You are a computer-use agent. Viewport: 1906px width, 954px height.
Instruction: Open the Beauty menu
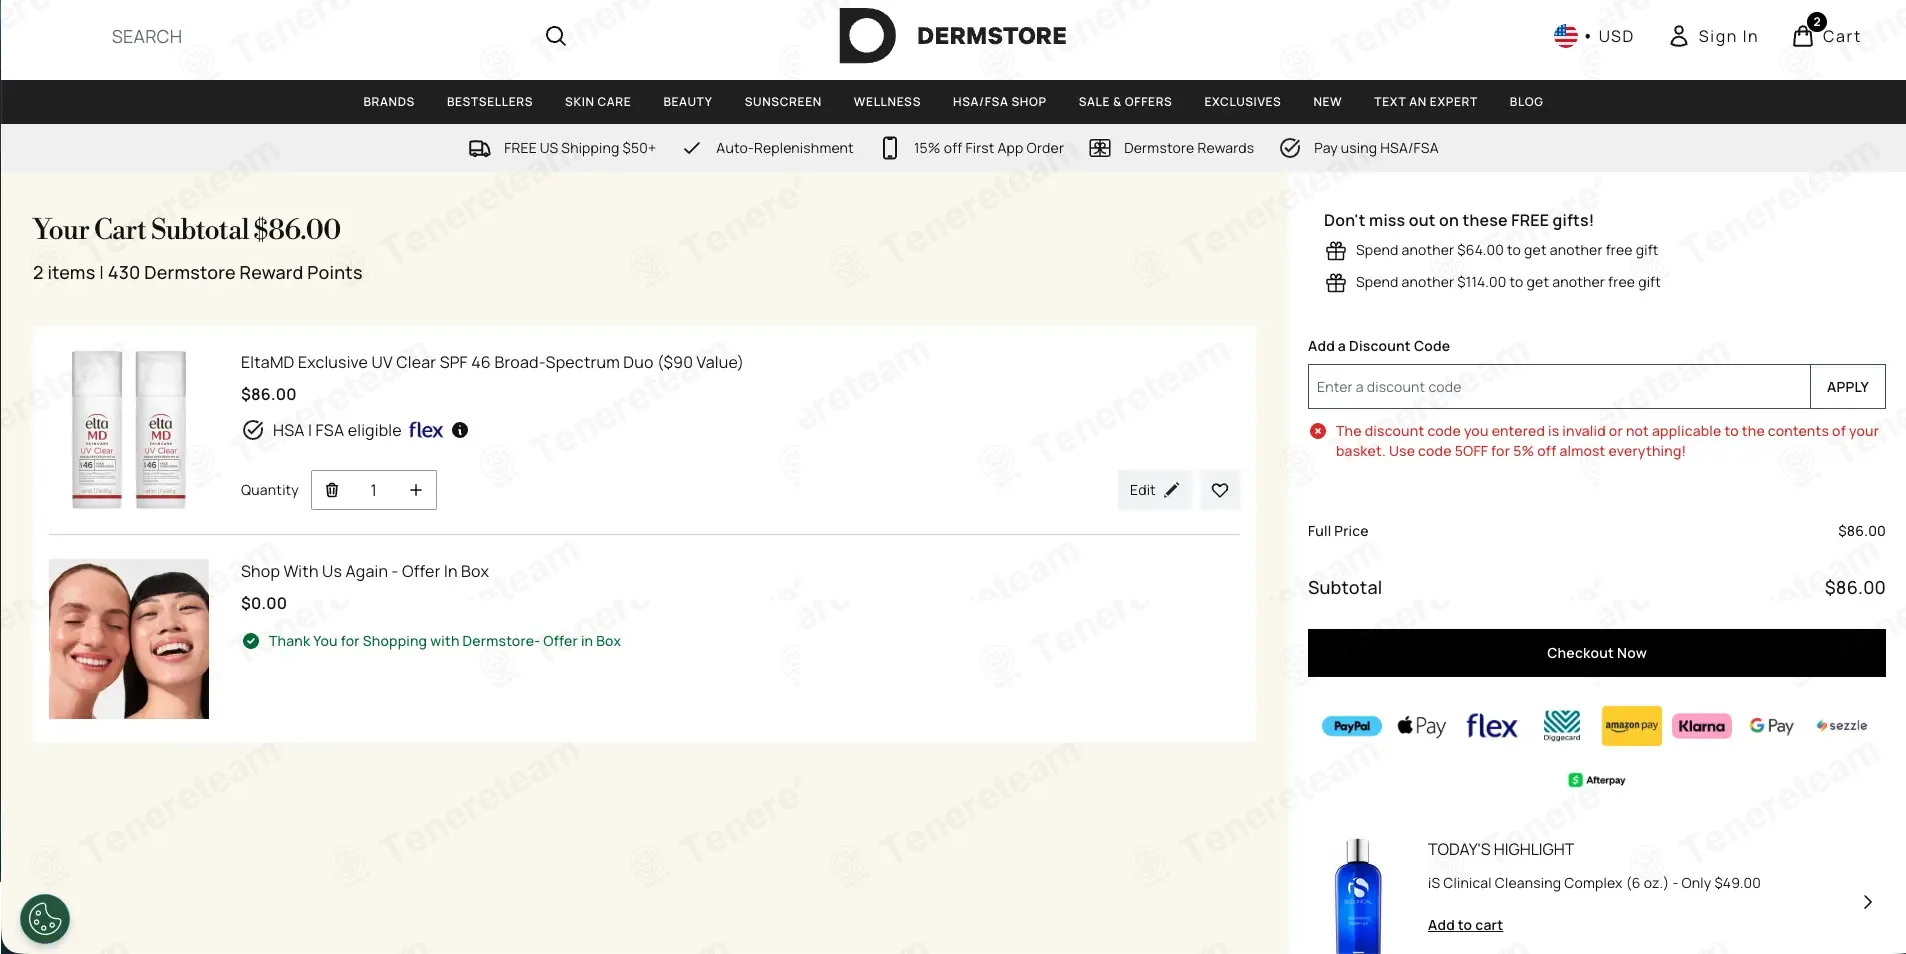coord(688,102)
